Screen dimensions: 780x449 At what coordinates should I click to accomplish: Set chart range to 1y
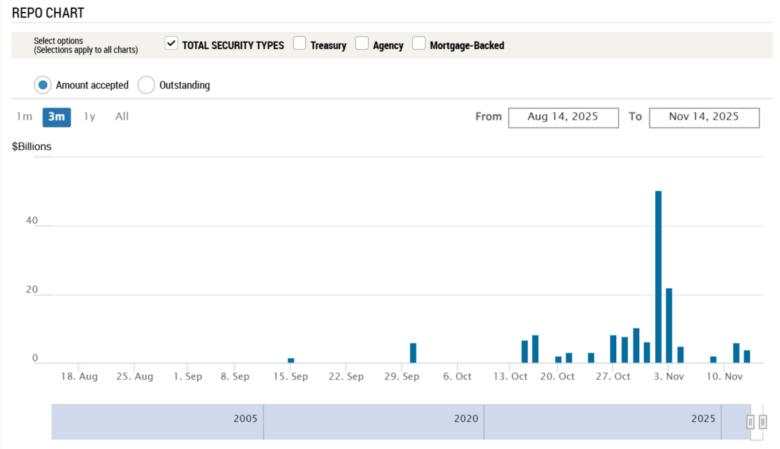(90, 117)
